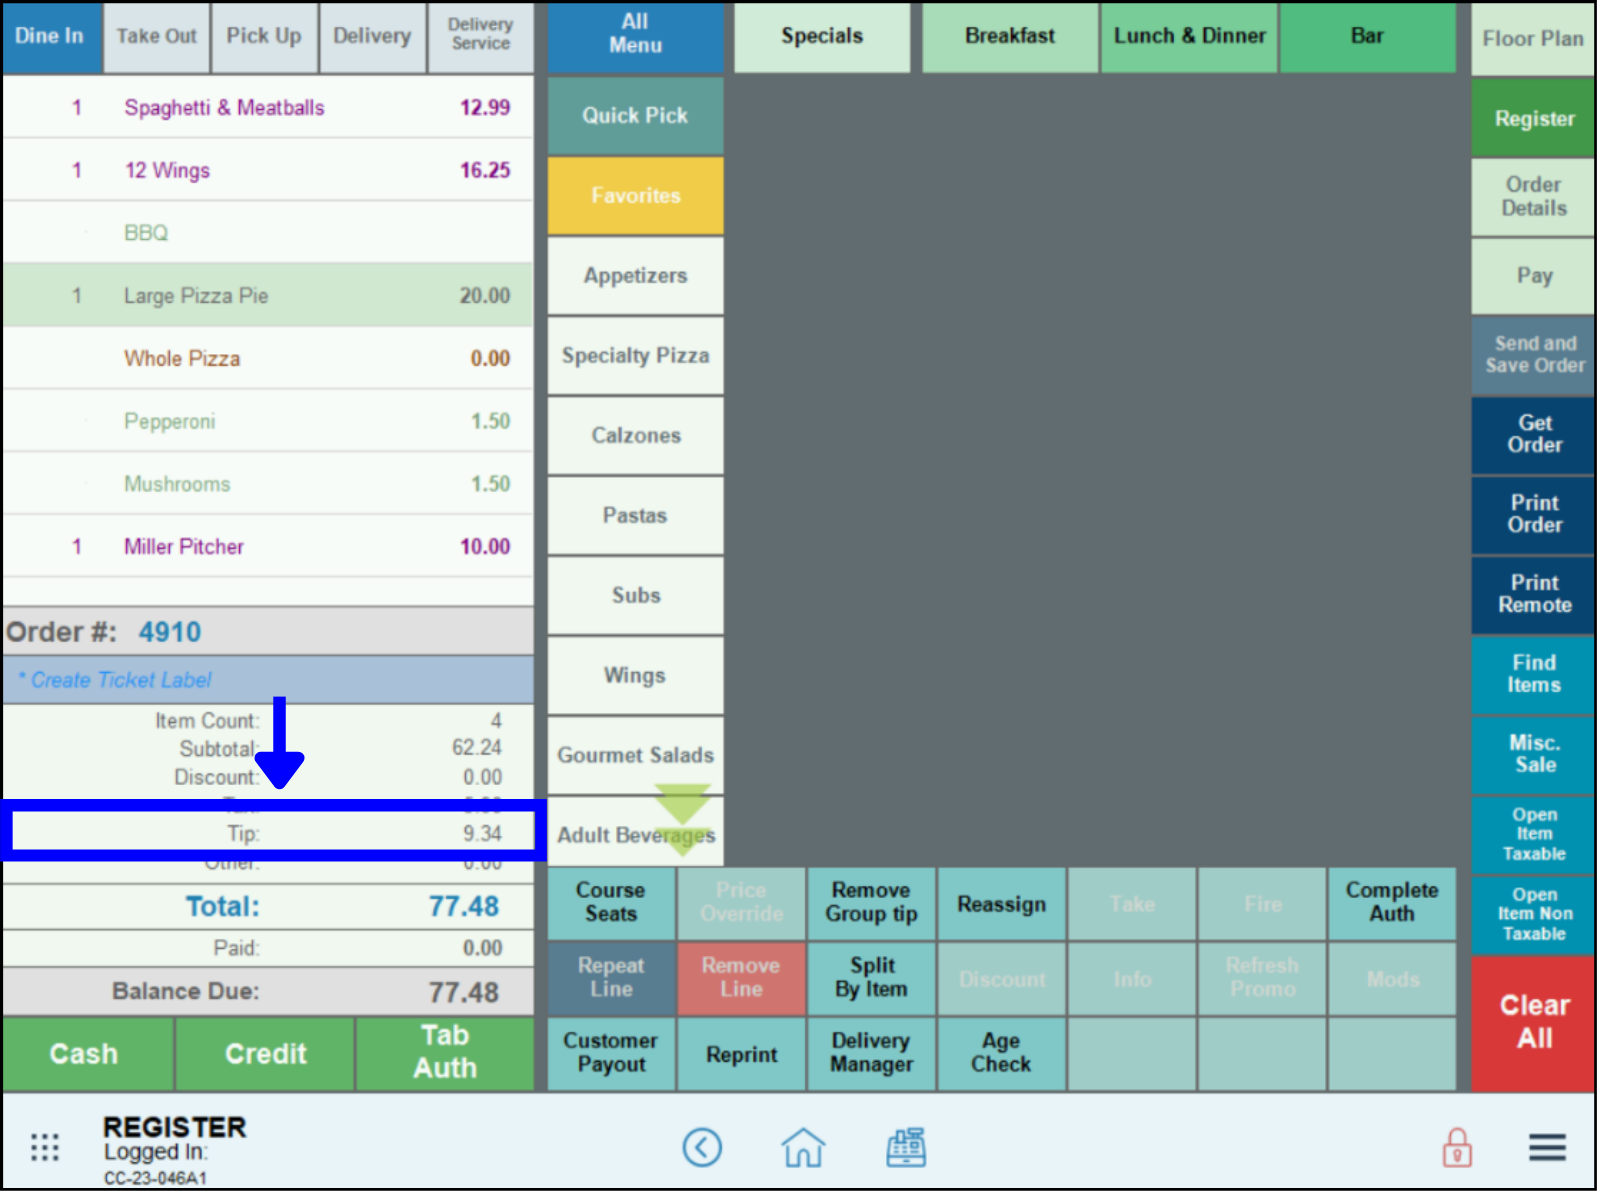Click the Customer Payout button
1600x1194 pixels.
pos(611,1054)
